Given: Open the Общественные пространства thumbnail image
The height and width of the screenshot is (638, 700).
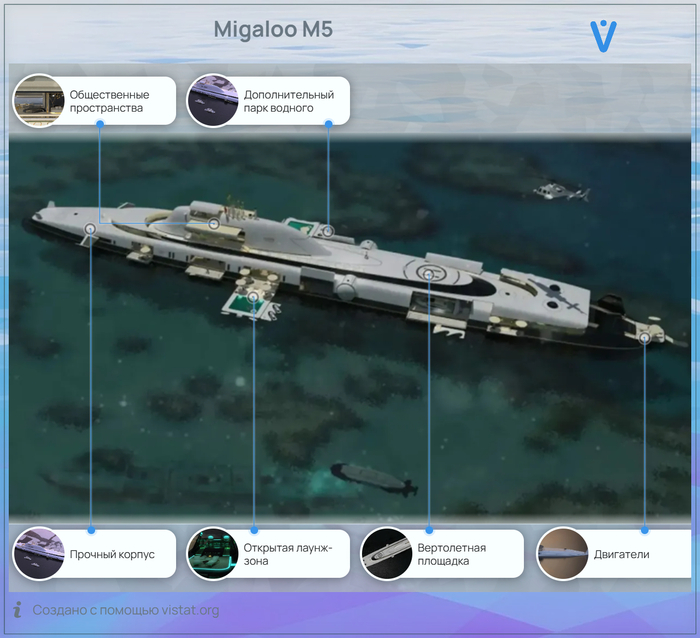Looking at the screenshot, I should 39,100.
